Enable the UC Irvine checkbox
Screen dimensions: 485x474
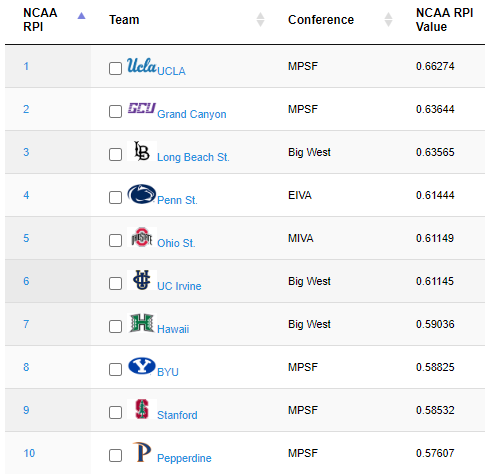click(115, 283)
